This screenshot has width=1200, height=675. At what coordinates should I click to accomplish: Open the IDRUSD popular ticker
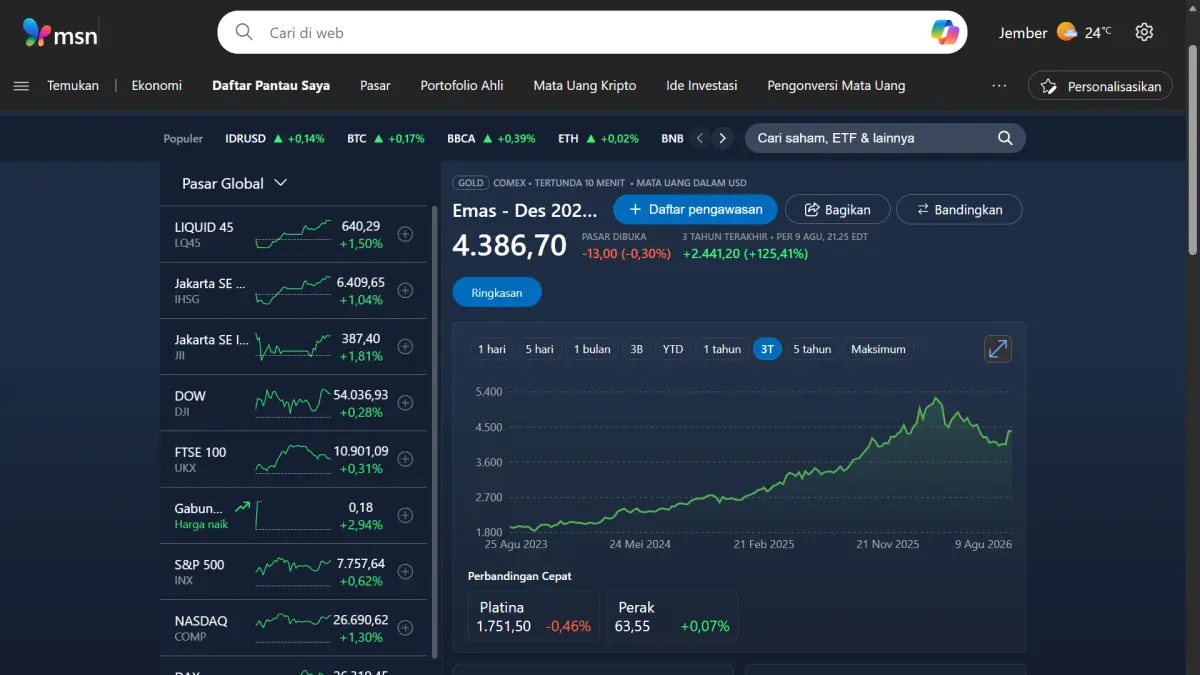coord(275,138)
